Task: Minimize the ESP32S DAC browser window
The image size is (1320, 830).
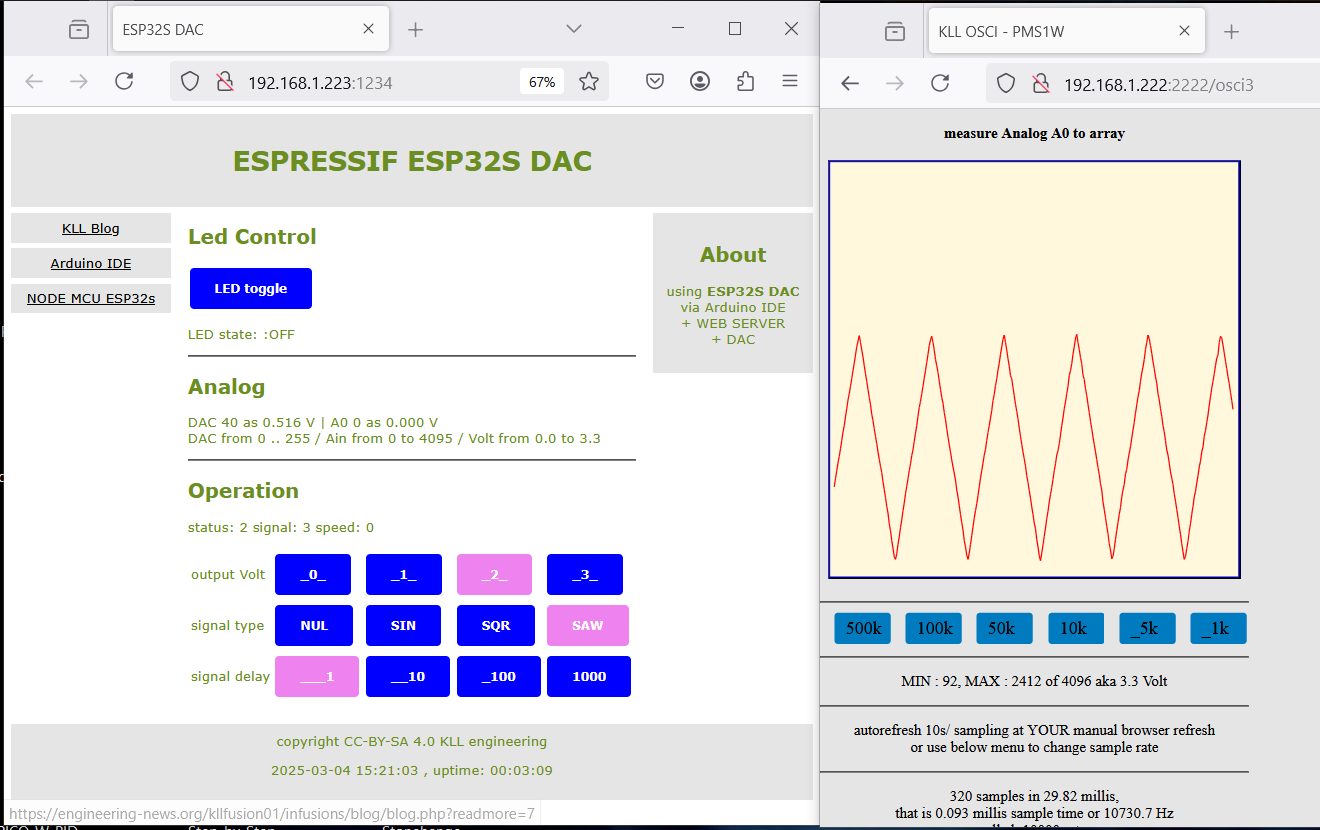Action: click(x=679, y=29)
